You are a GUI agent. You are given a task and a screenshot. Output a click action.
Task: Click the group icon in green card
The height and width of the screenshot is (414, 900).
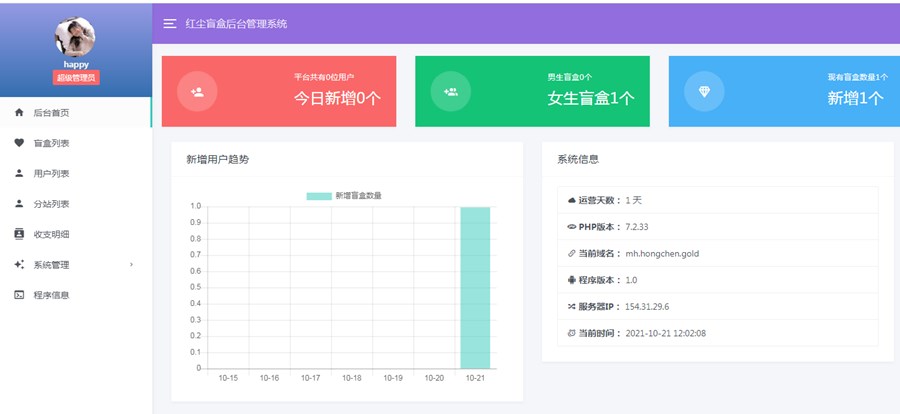tap(451, 91)
